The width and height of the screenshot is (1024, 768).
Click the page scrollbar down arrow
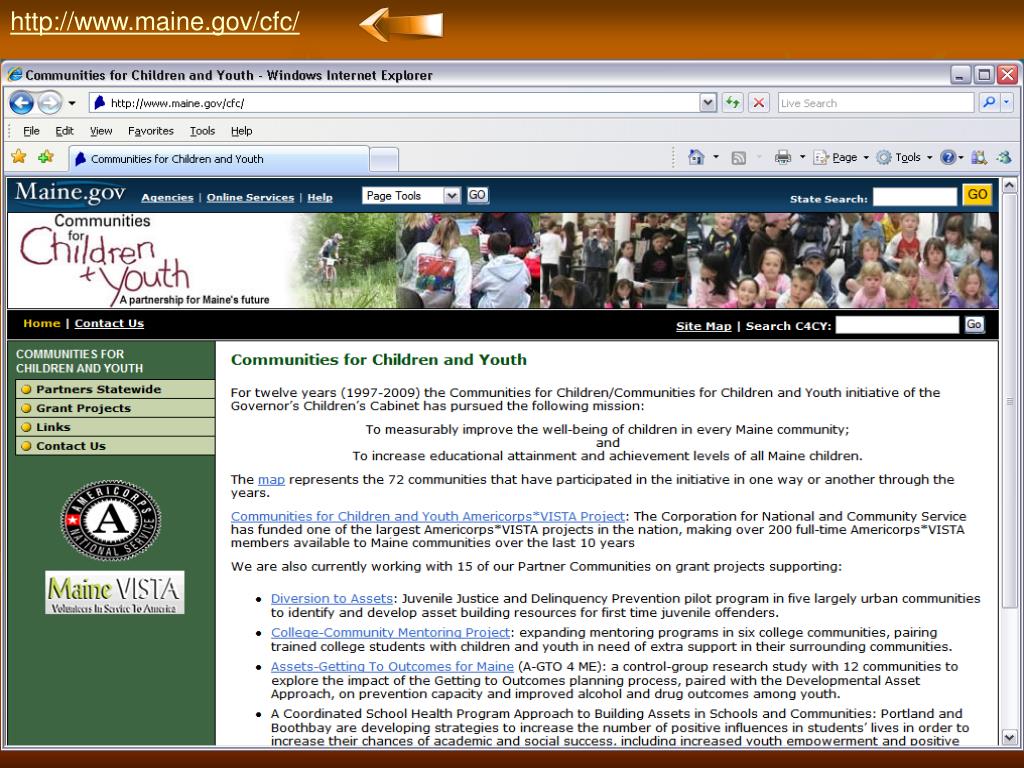point(1009,738)
